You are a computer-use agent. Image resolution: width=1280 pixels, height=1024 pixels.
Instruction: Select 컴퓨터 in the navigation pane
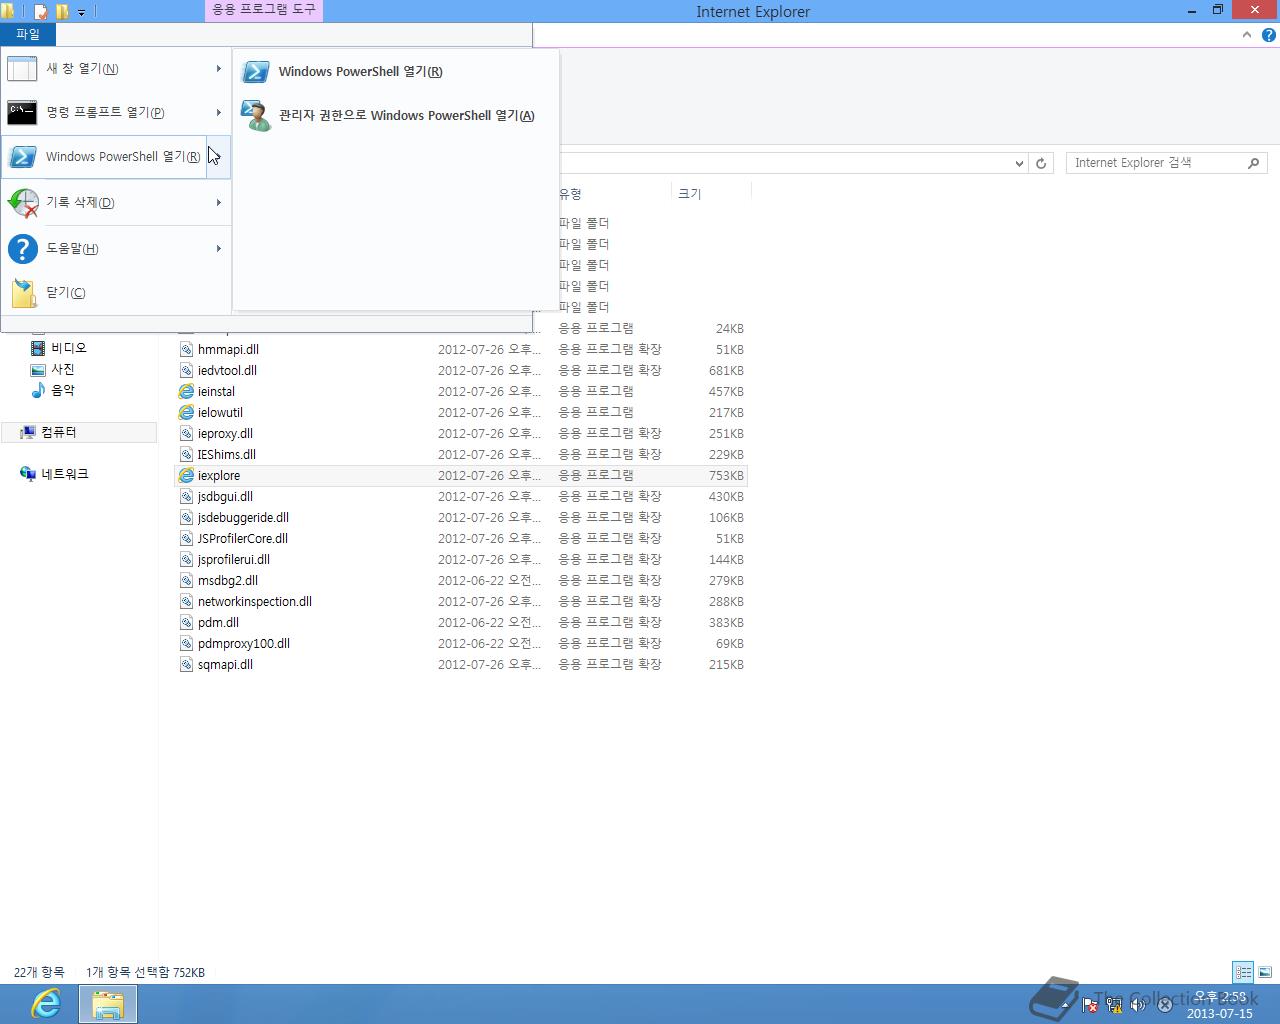coord(59,432)
